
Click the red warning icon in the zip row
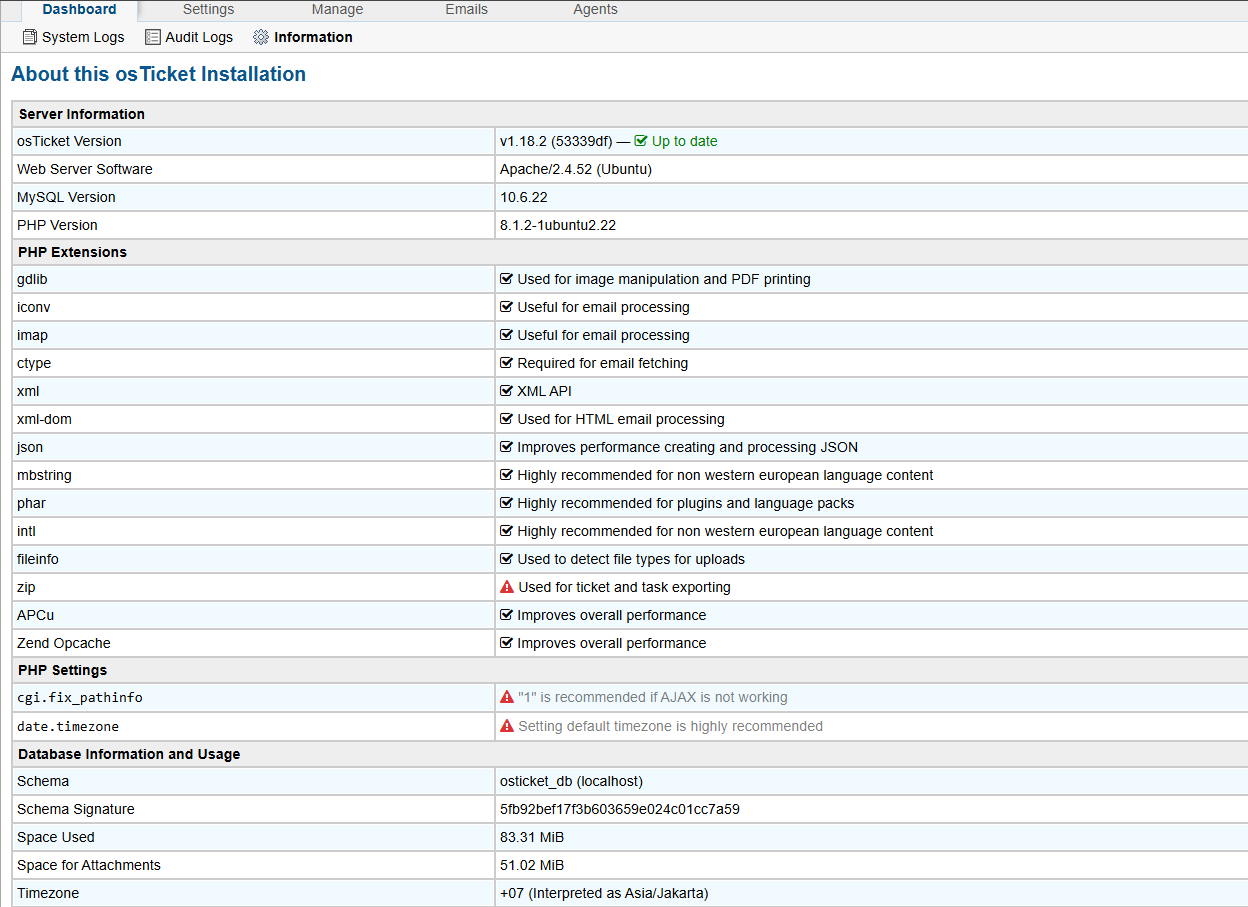pos(507,587)
